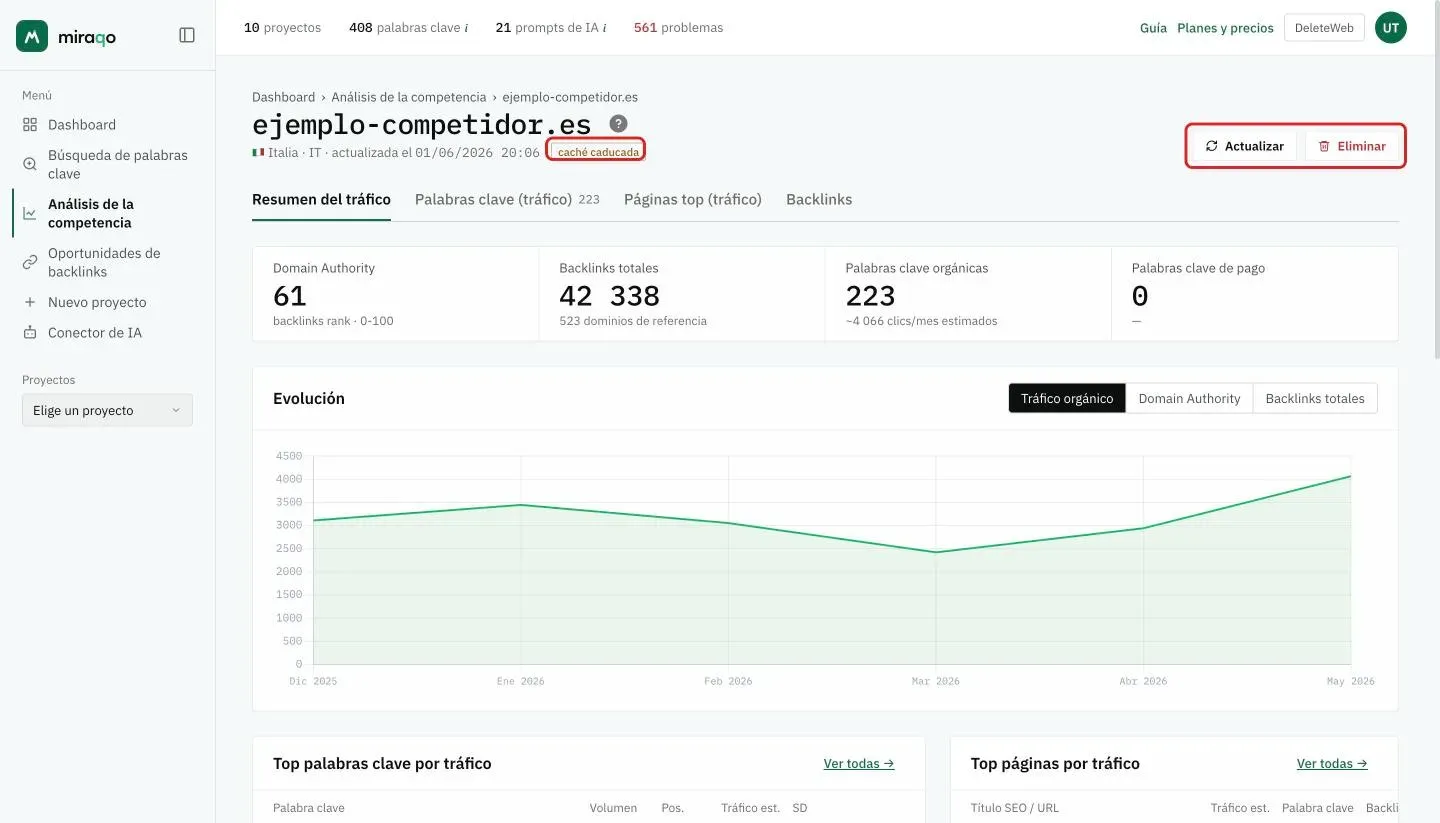Open the Resumen del tráfico tab

pyautogui.click(x=321, y=199)
